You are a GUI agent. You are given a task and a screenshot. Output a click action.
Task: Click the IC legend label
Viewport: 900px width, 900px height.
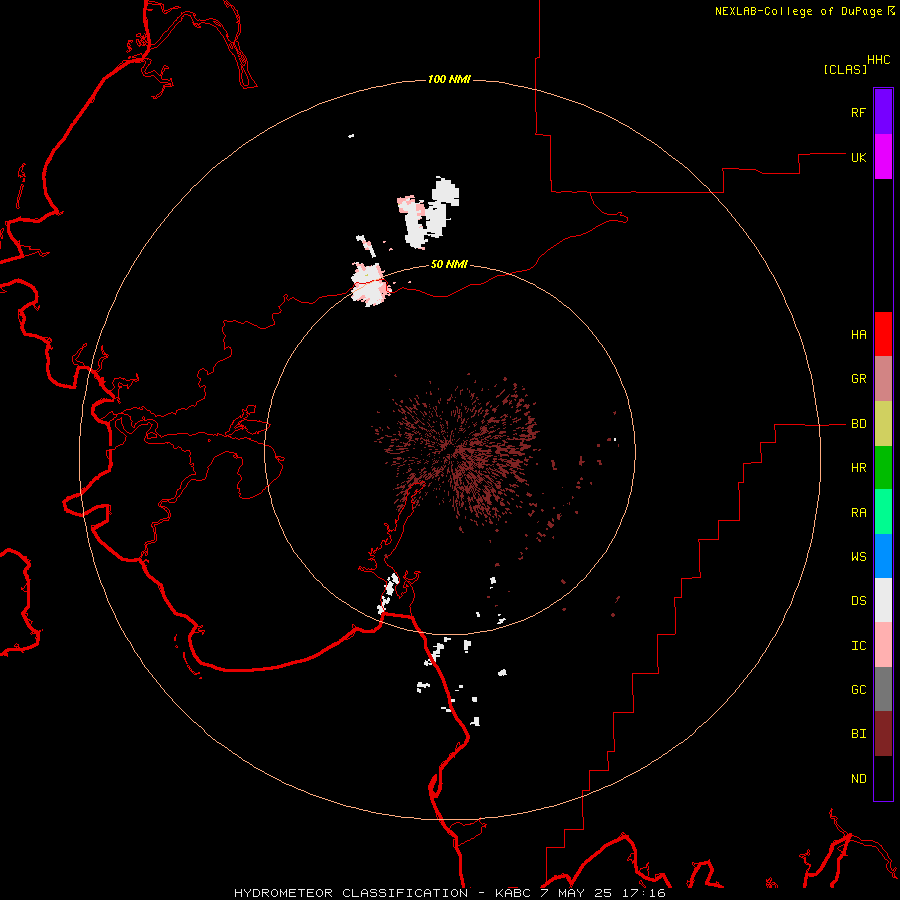858,646
